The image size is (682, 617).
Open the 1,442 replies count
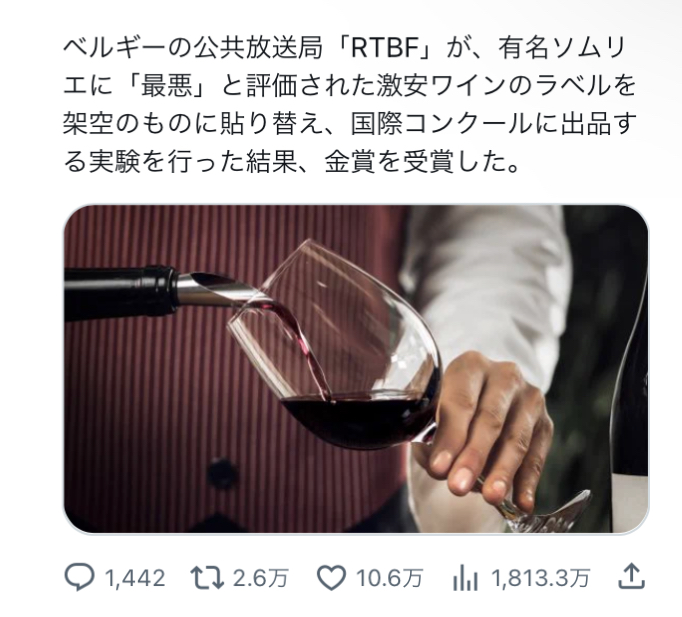click(x=135, y=579)
